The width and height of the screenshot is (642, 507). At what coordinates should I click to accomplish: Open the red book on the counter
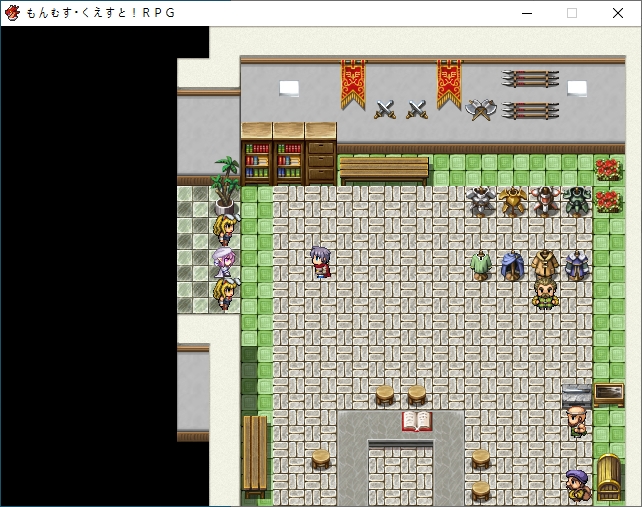[417, 421]
